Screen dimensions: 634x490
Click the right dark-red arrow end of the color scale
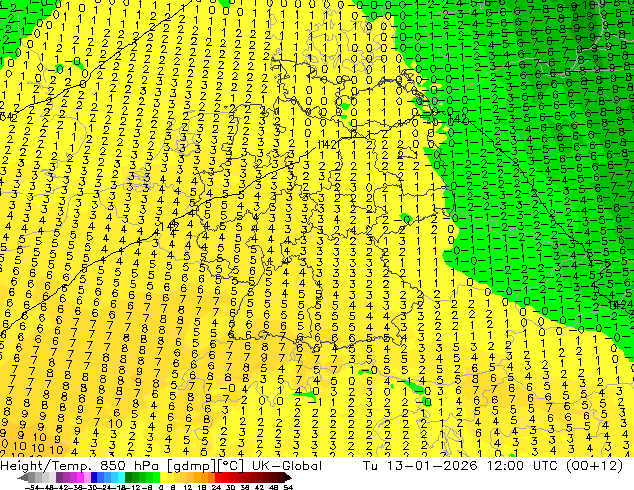pos(288,478)
